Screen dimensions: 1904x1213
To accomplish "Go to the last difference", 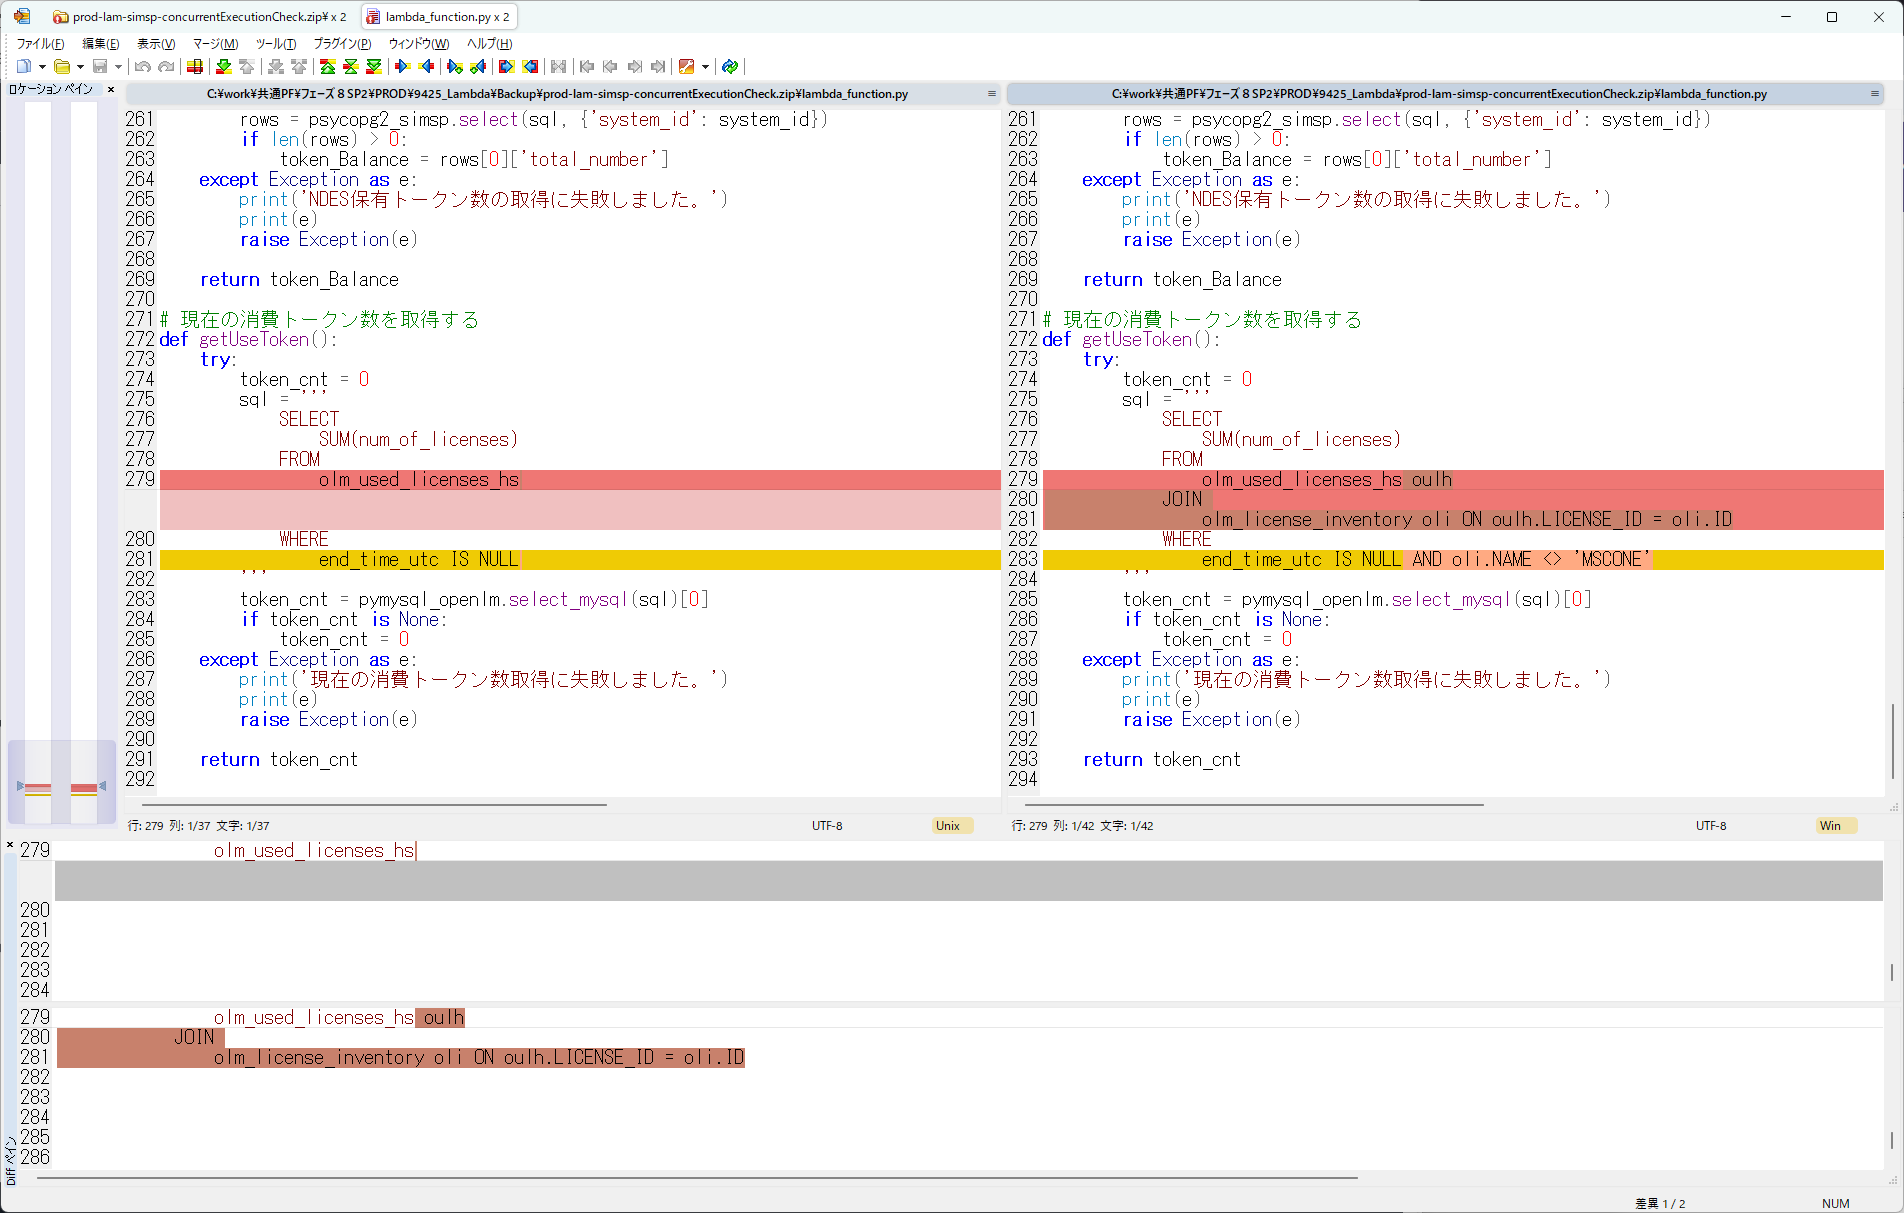I will tap(374, 67).
